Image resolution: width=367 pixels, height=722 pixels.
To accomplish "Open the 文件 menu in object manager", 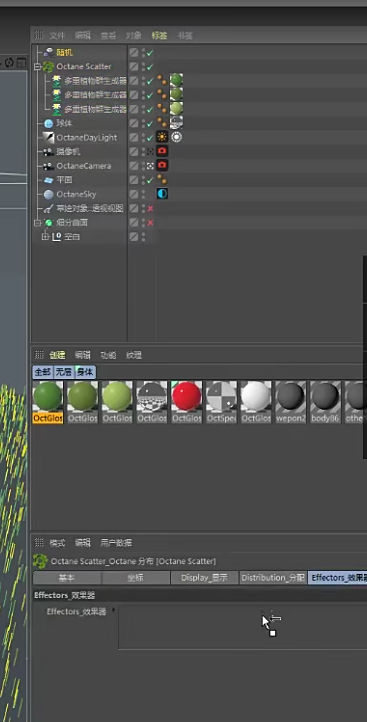I will click(57, 35).
